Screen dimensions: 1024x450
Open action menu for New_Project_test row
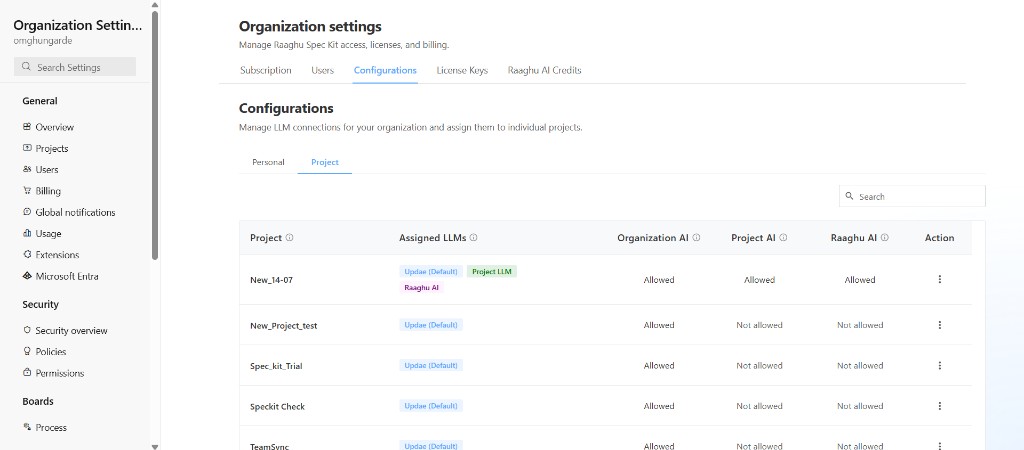940,325
